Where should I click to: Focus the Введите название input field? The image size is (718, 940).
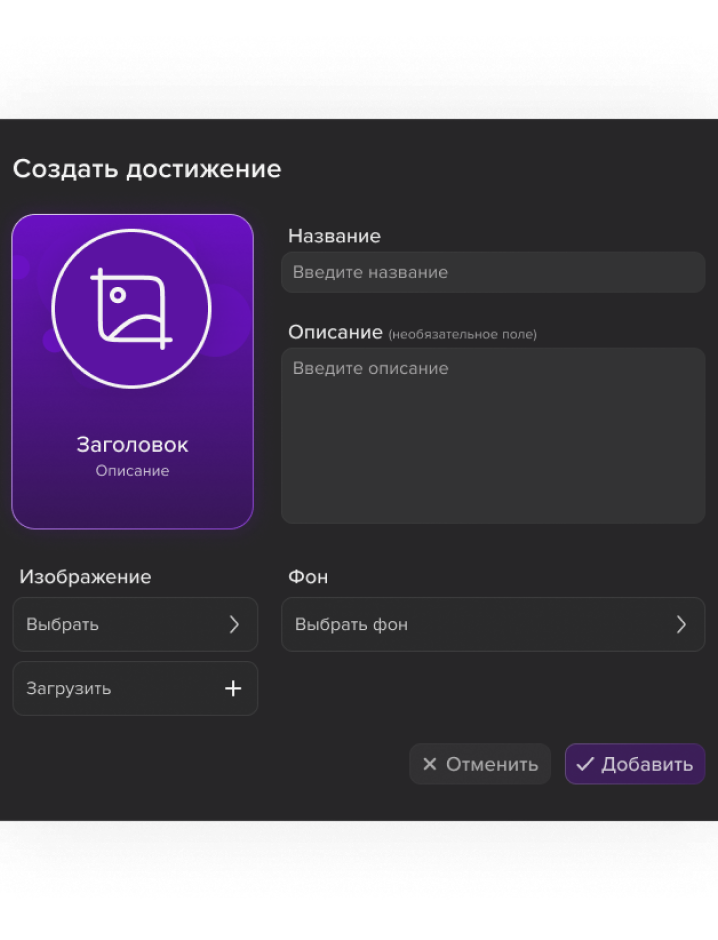[492, 272]
